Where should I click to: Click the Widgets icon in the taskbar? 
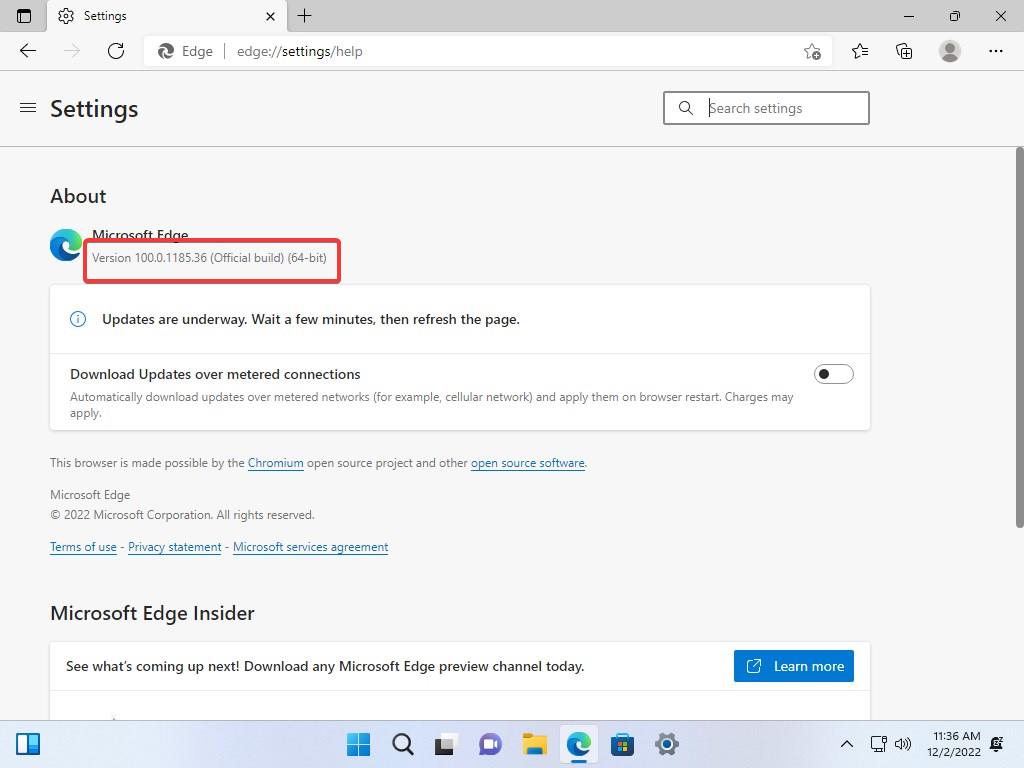coord(28,744)
